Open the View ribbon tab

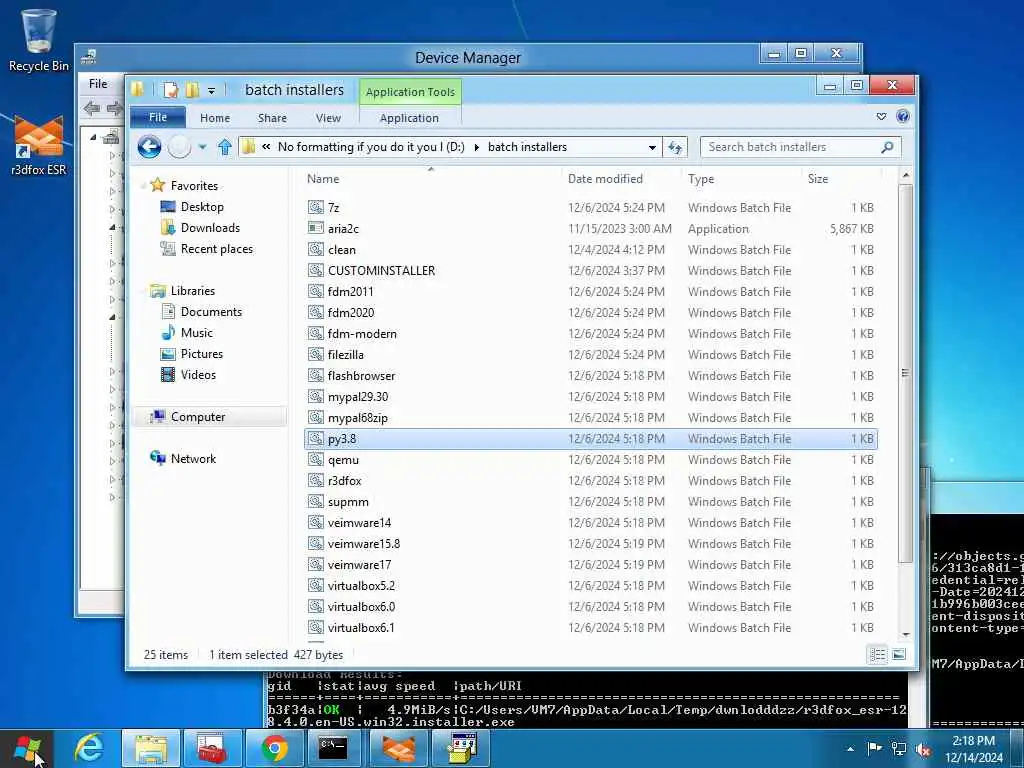point(328,118)
